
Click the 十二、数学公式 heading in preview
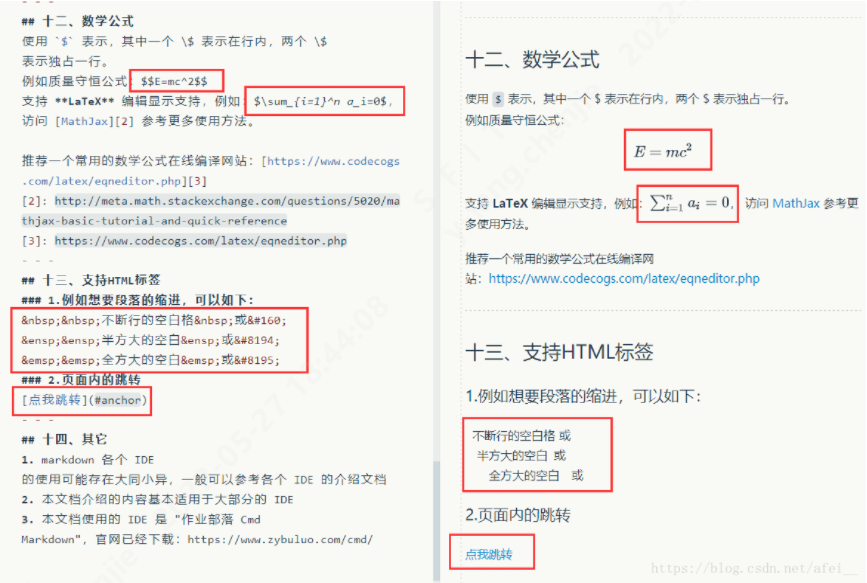532,59
